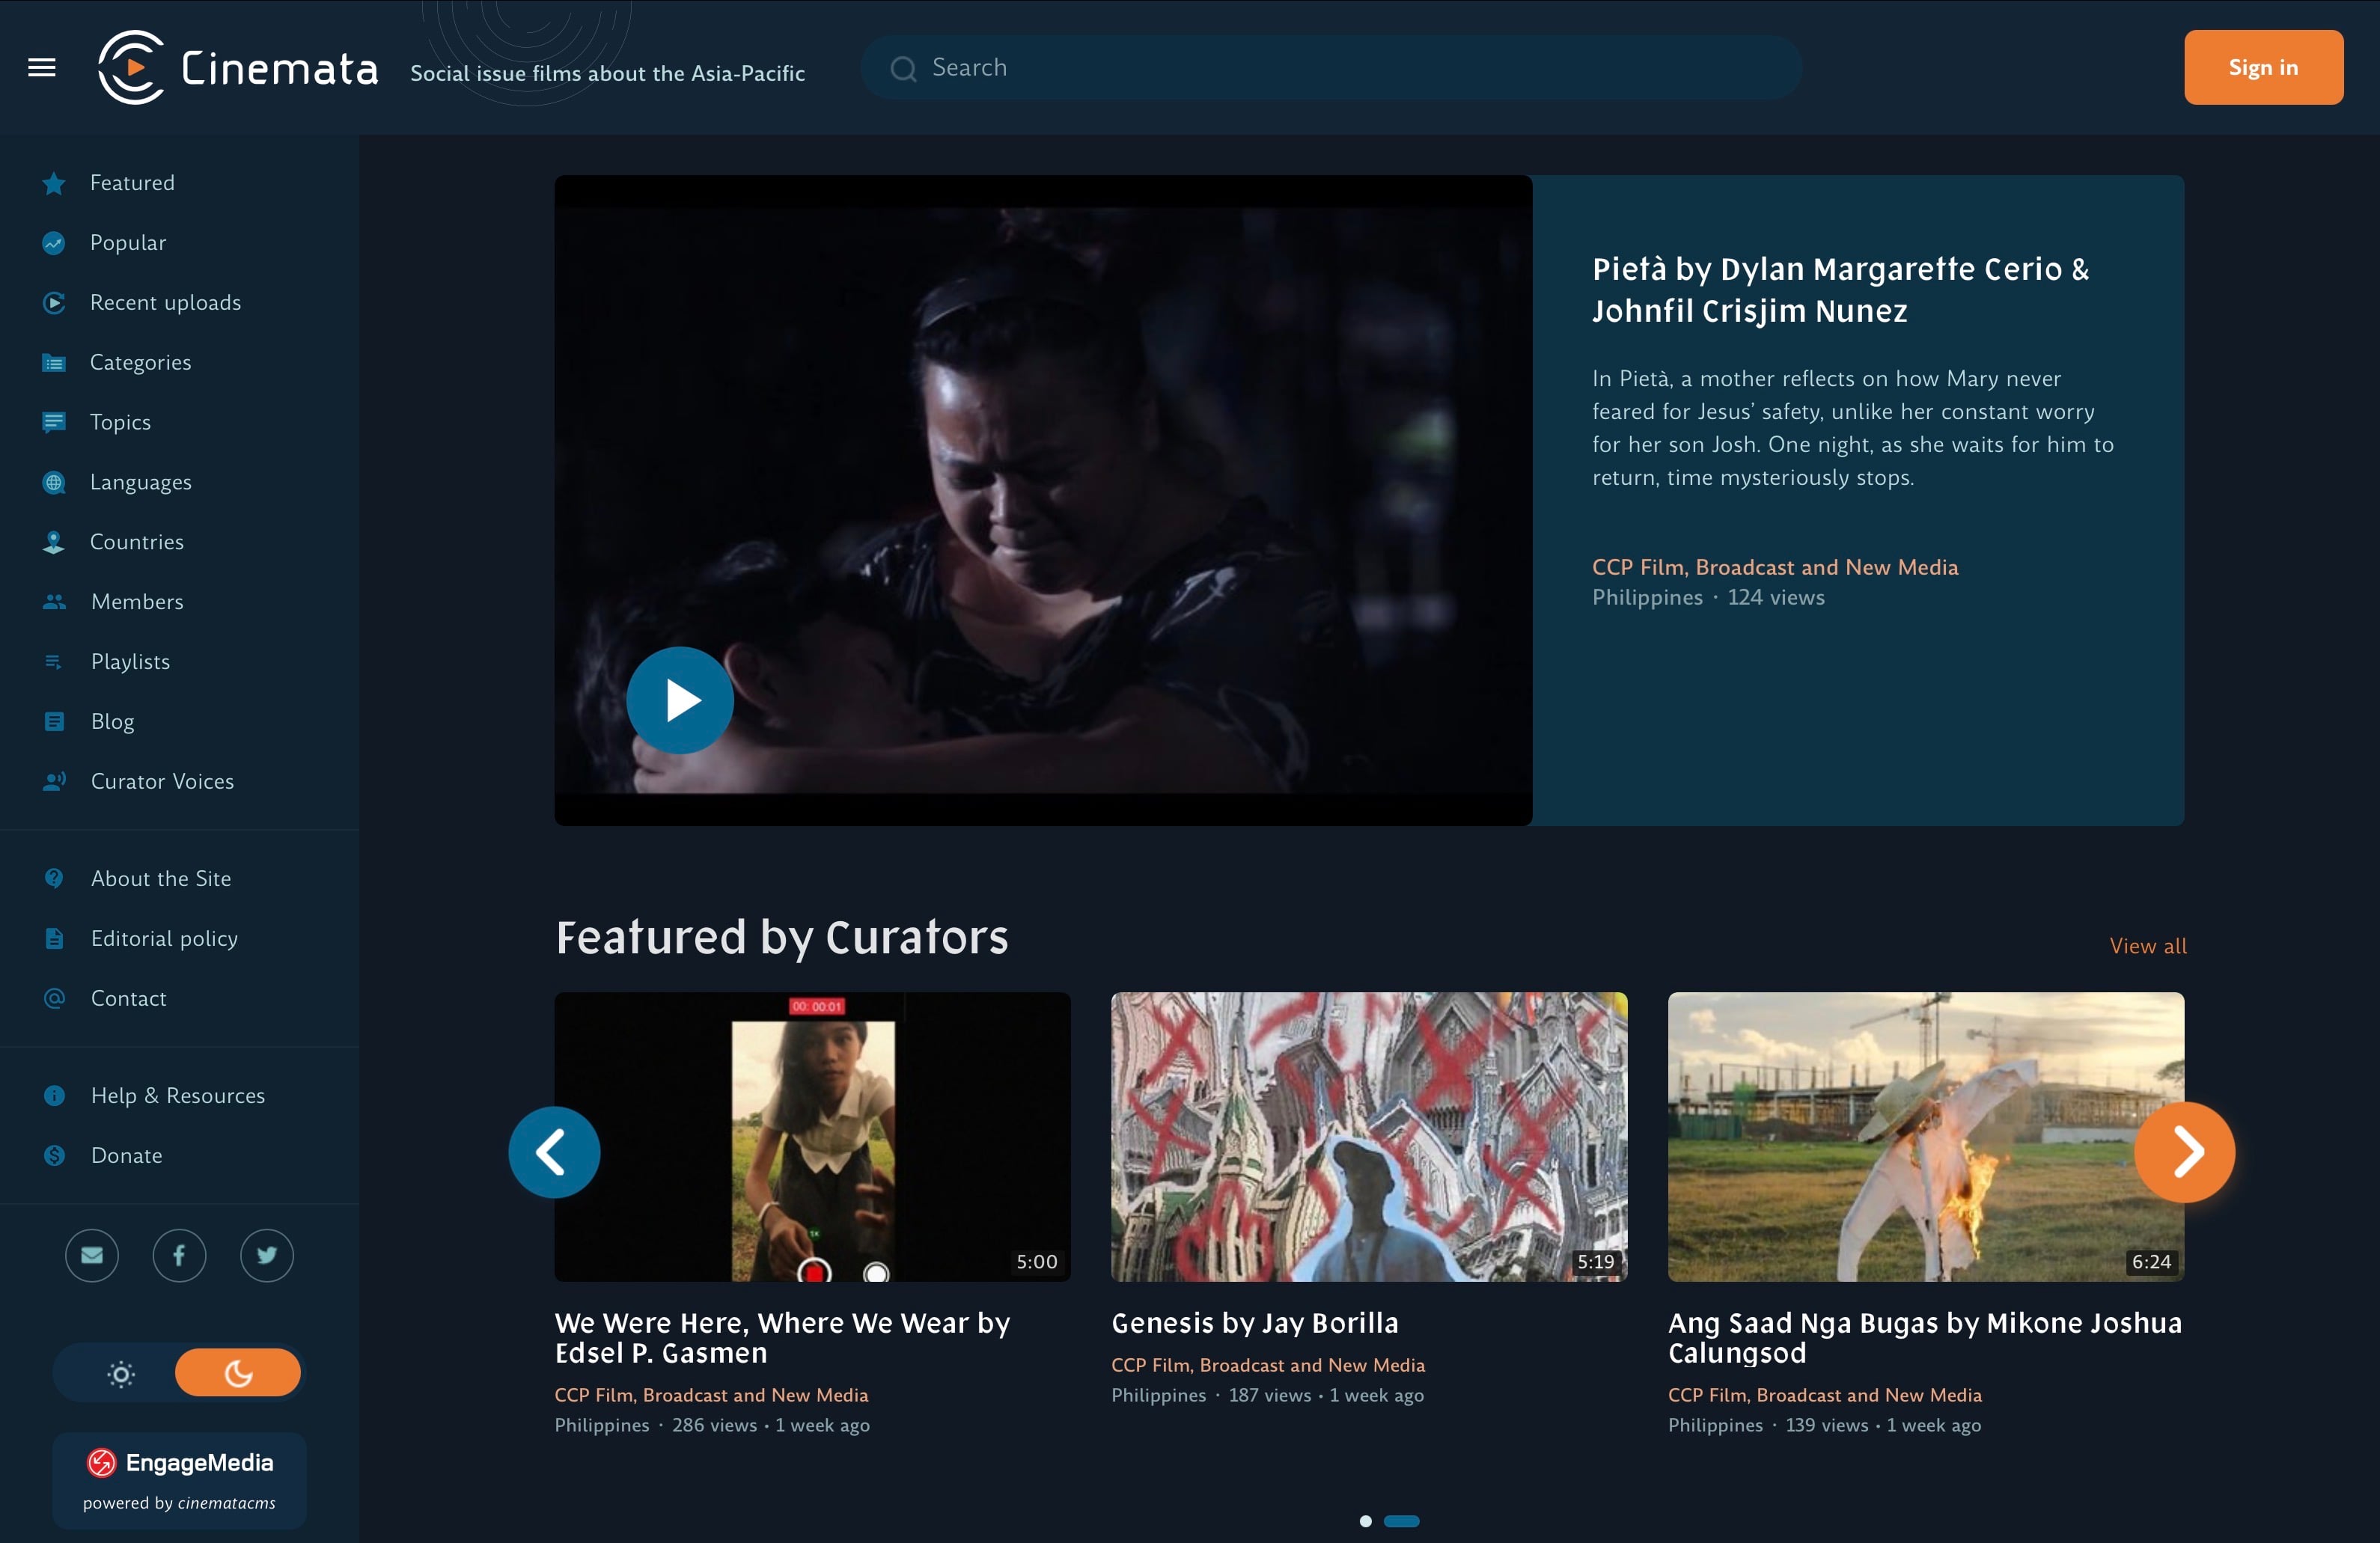
Task: Click the featured video progress dot
Action: [x=1367, y=1521]
